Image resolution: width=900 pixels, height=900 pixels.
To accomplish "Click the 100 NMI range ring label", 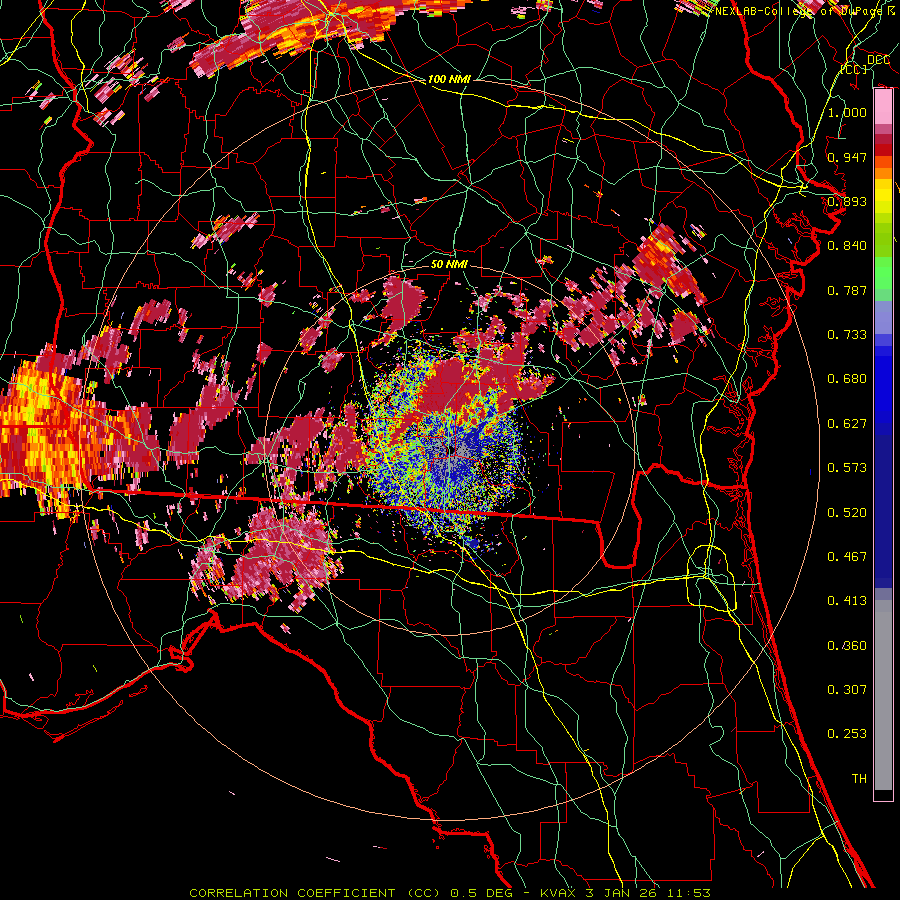I will [x=449, y=79].
